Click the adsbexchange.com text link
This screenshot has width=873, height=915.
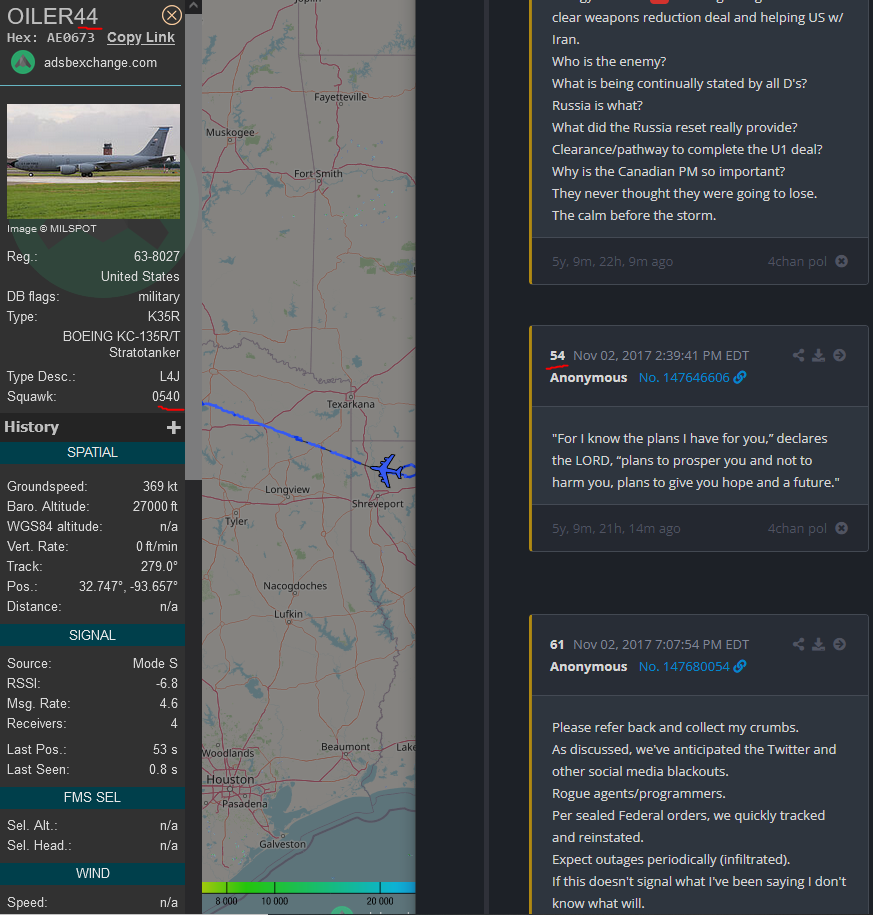point(100,62)
